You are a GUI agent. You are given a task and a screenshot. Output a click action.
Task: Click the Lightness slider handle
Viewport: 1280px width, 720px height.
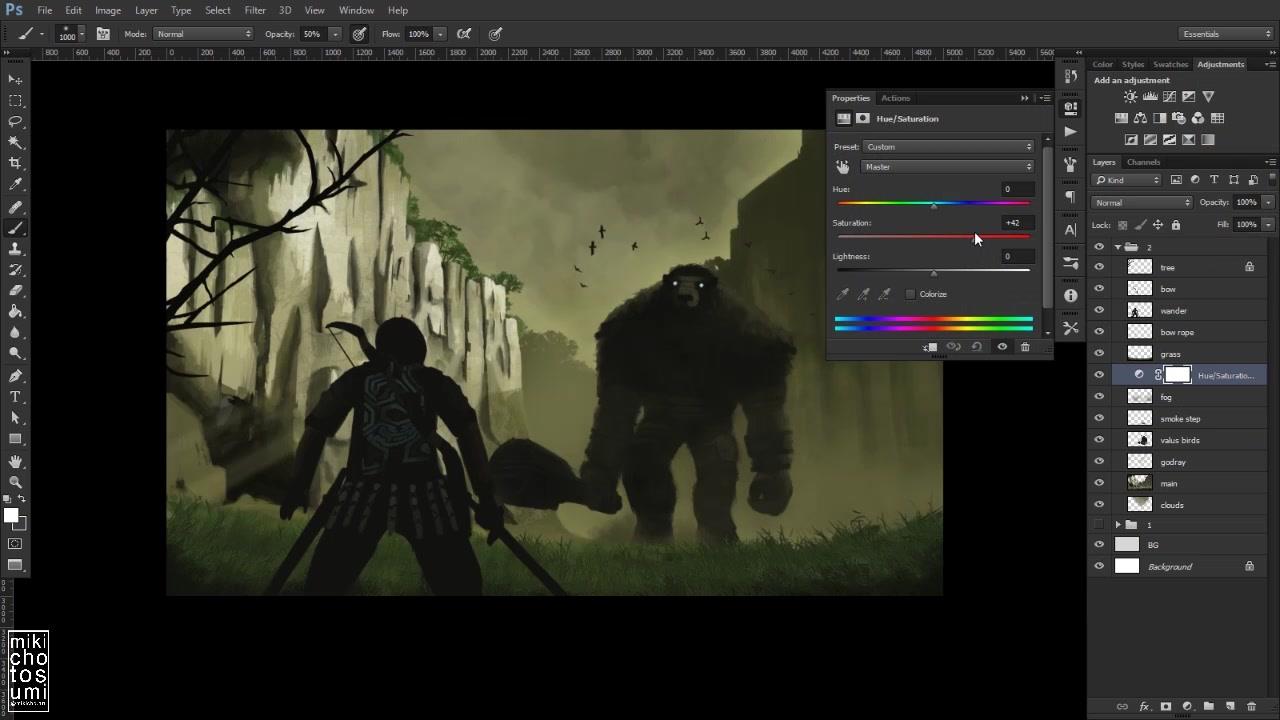click(x=934, y=273)
